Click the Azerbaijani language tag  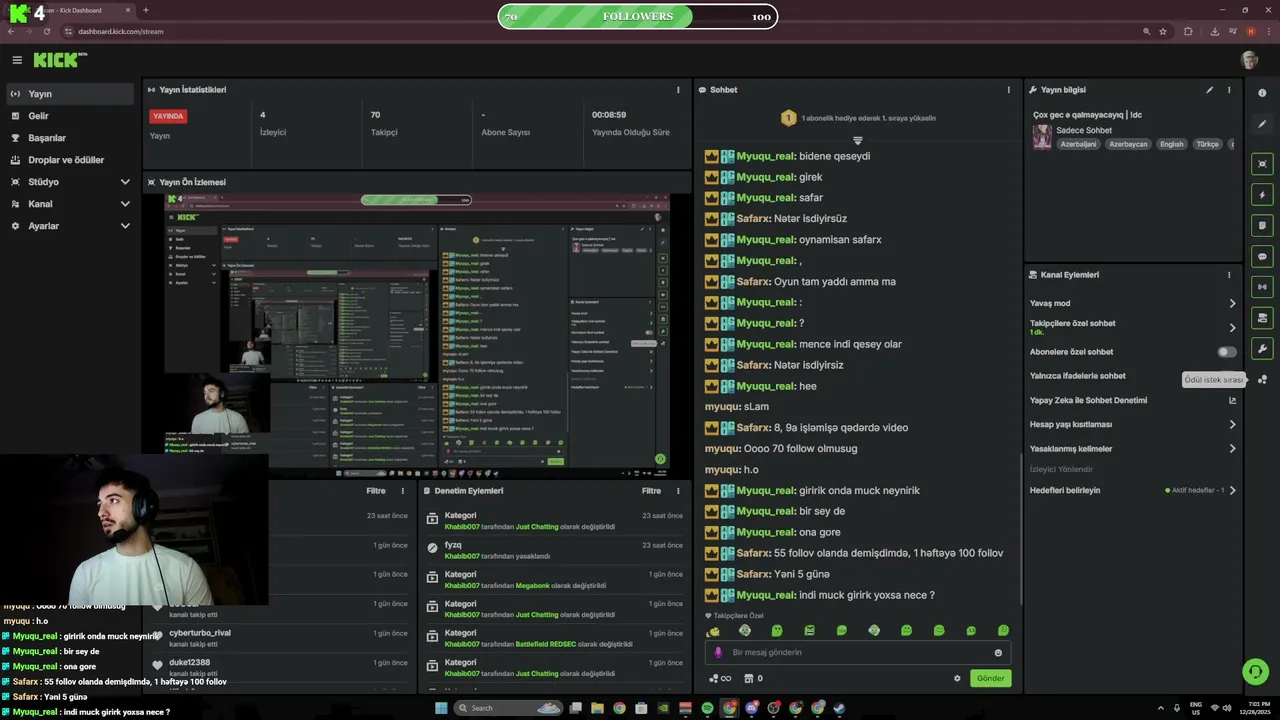tap(1079, 144)
